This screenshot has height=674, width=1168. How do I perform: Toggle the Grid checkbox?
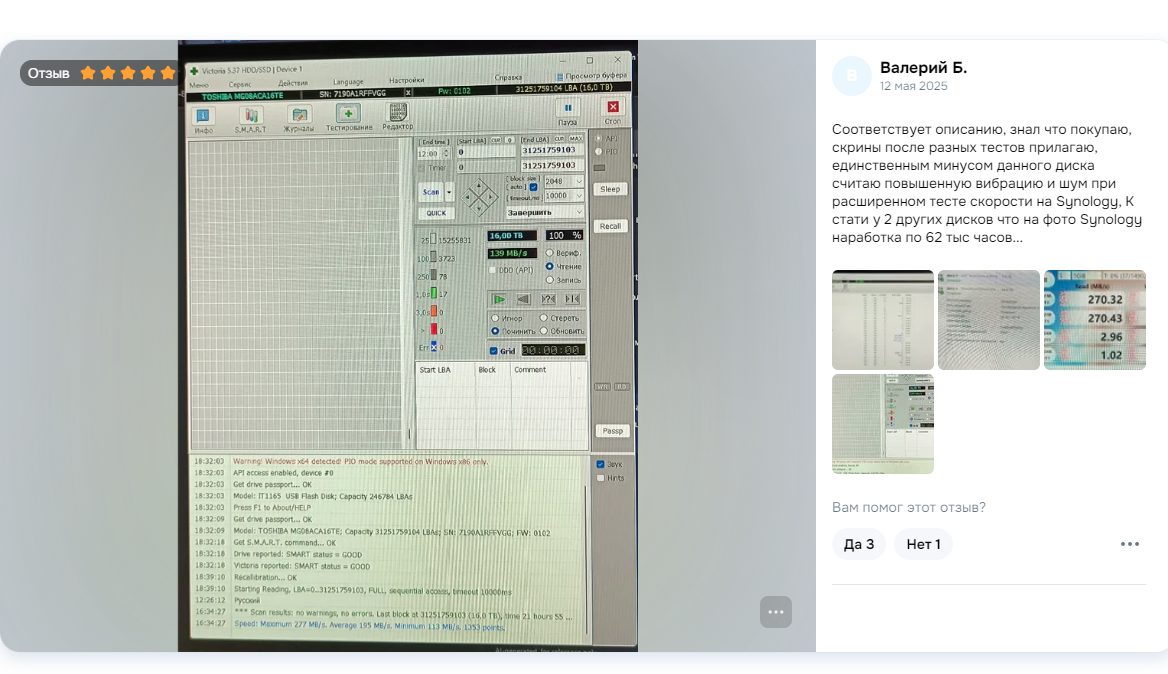493,351
